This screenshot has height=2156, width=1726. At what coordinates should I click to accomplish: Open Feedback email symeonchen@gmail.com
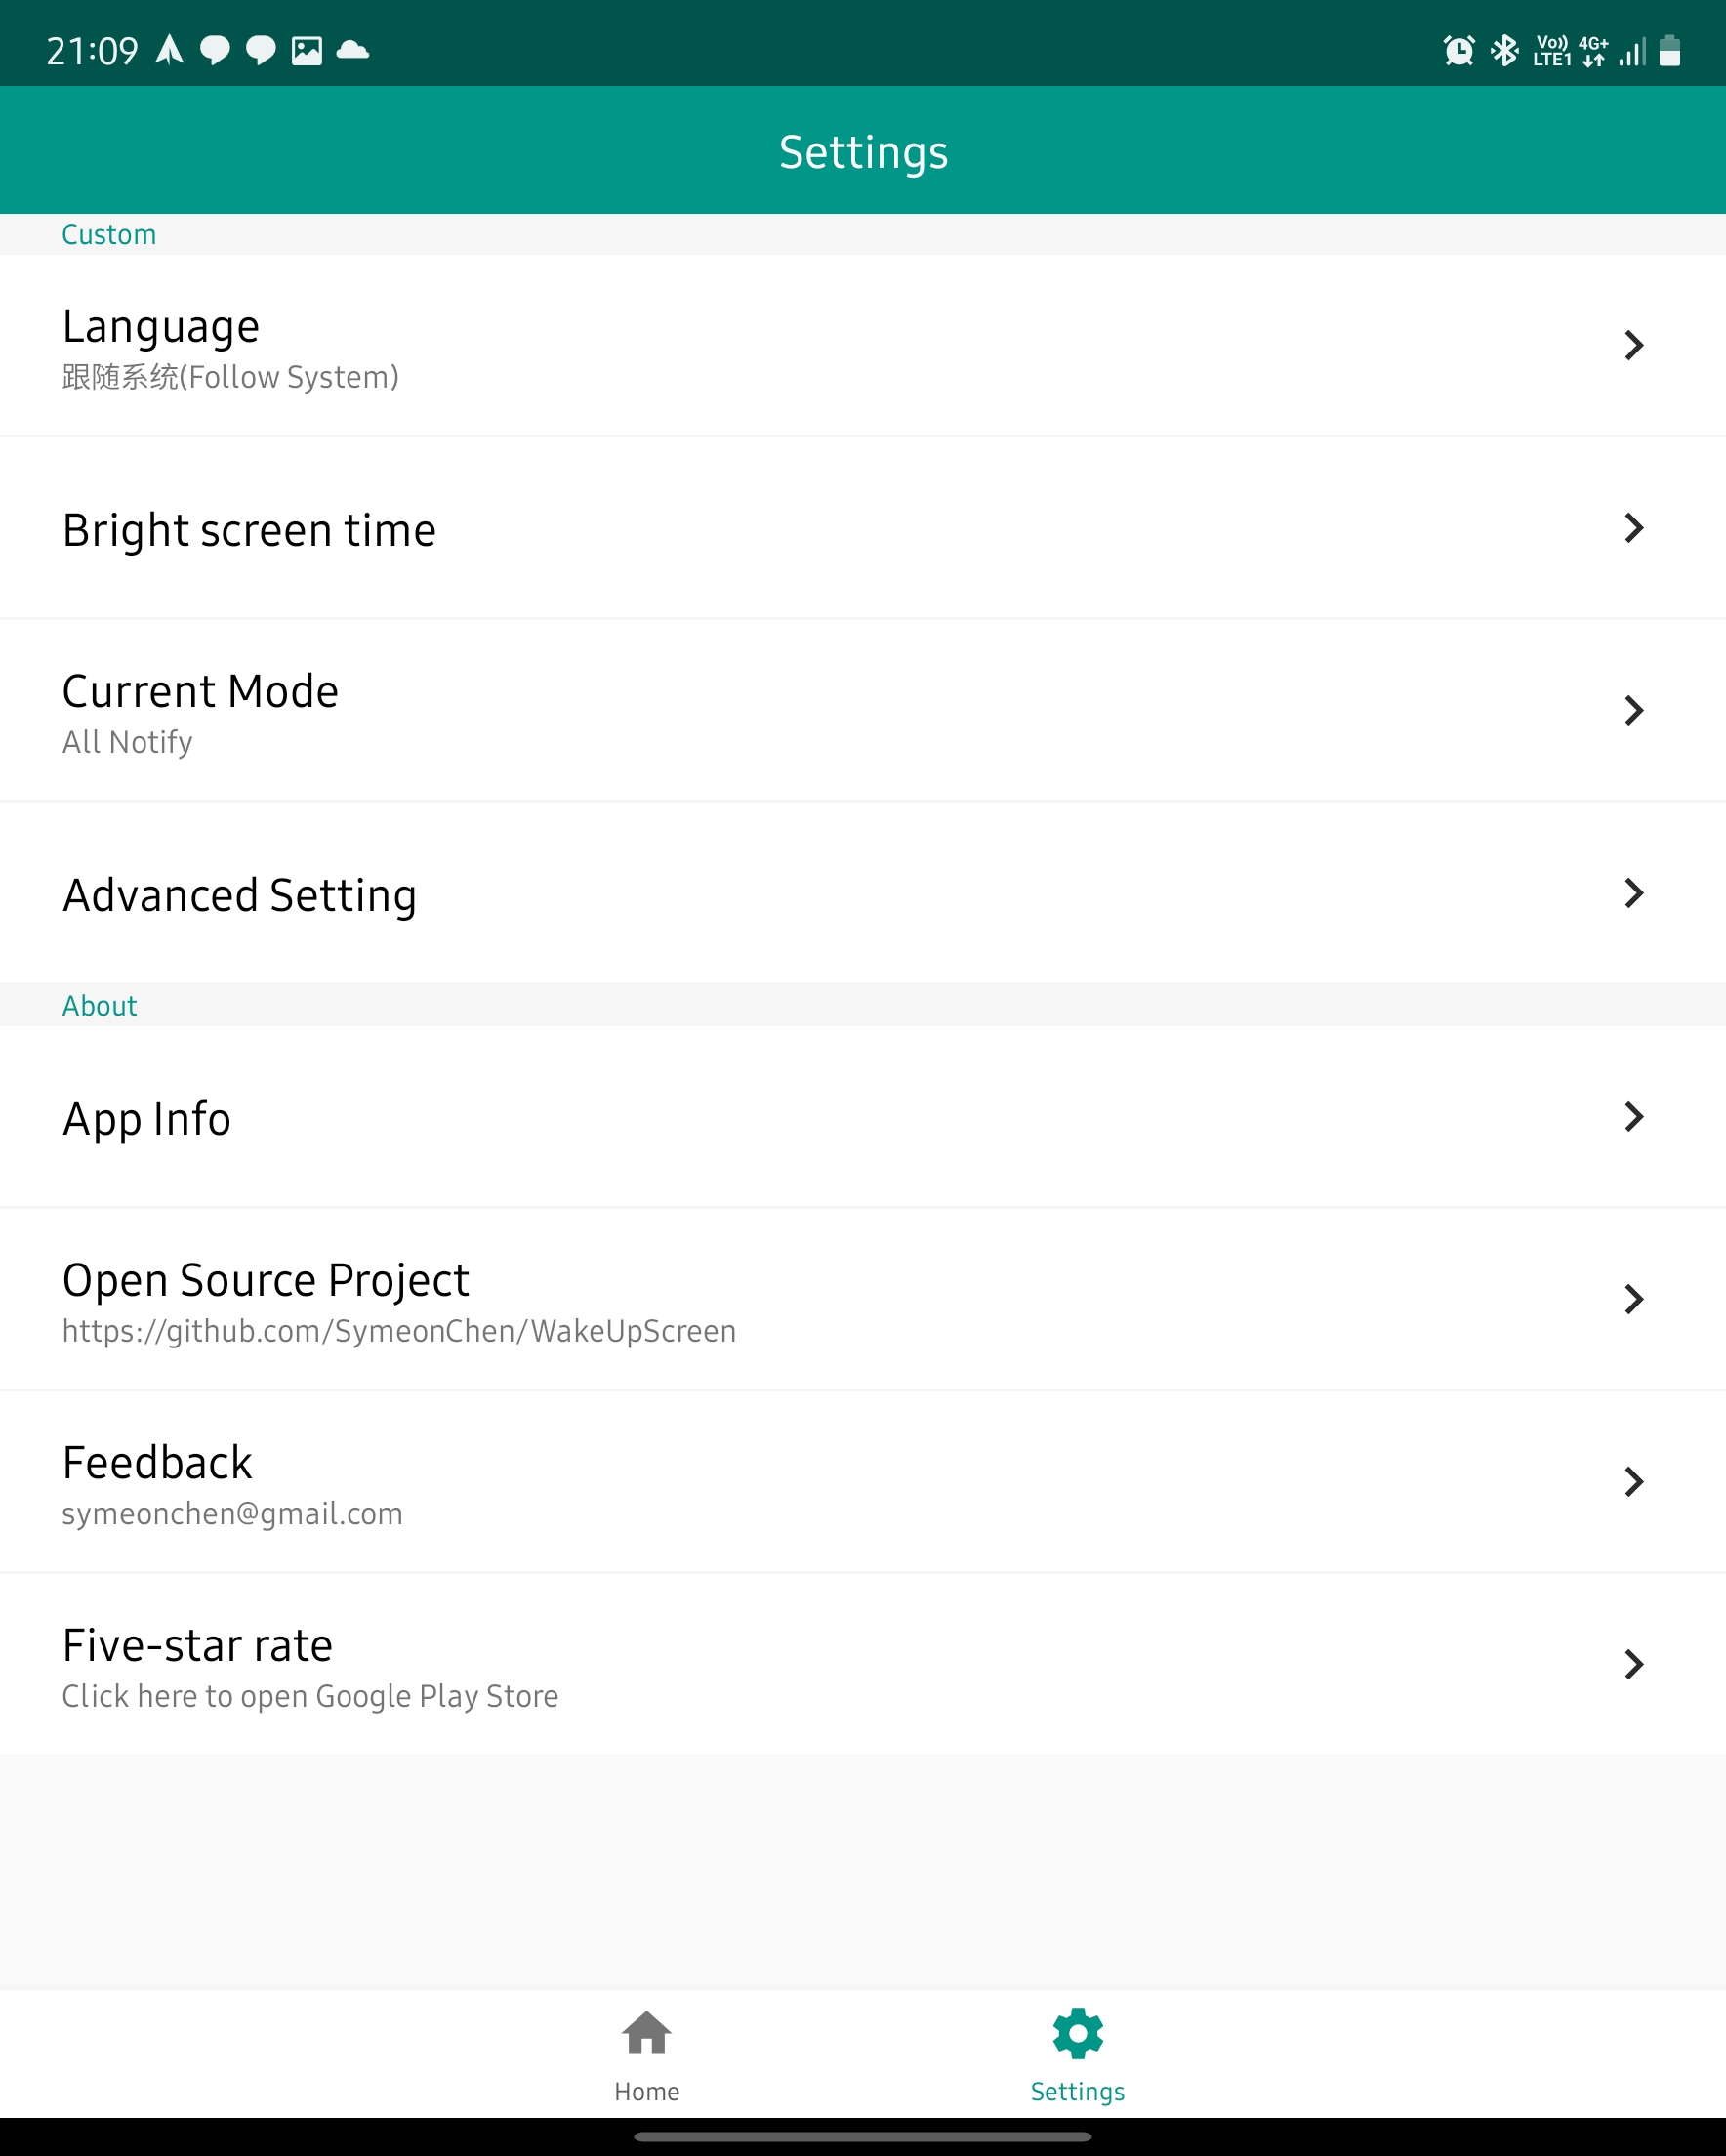pyautogui.click(x=863, y=1482)
